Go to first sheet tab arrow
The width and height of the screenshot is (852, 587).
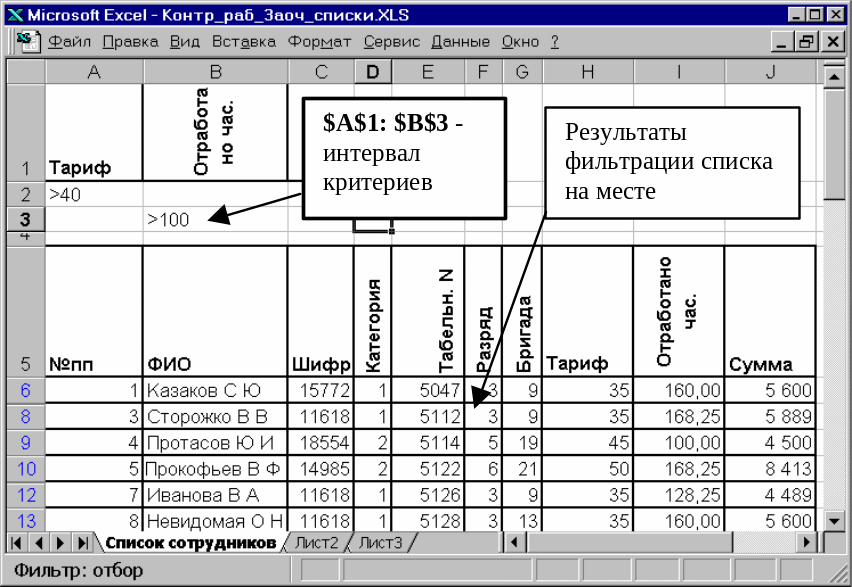[18, 543]
